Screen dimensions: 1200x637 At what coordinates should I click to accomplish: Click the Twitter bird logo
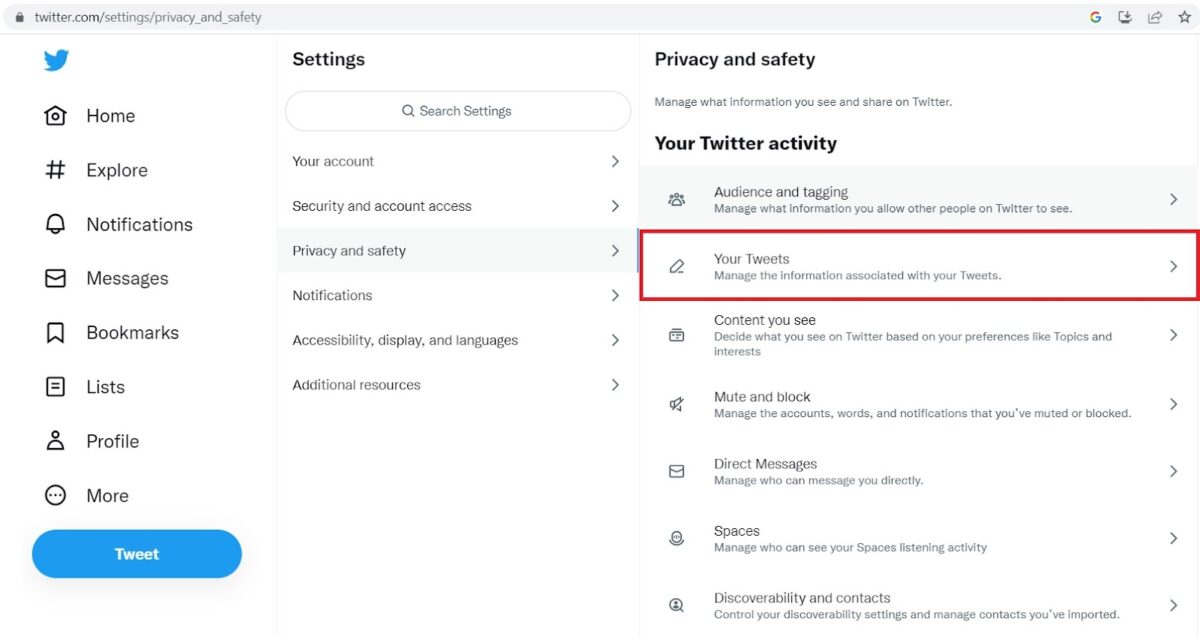tap(56, 61)
